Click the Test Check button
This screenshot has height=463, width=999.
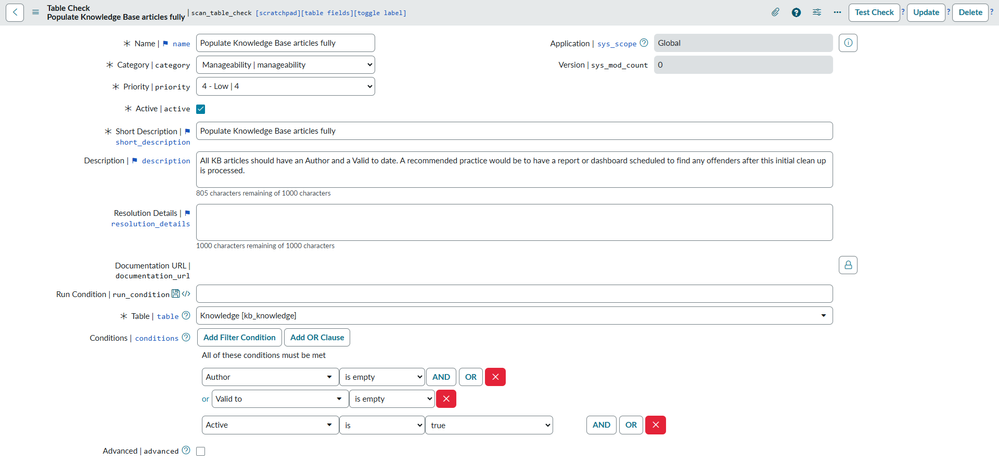[874, 12]
